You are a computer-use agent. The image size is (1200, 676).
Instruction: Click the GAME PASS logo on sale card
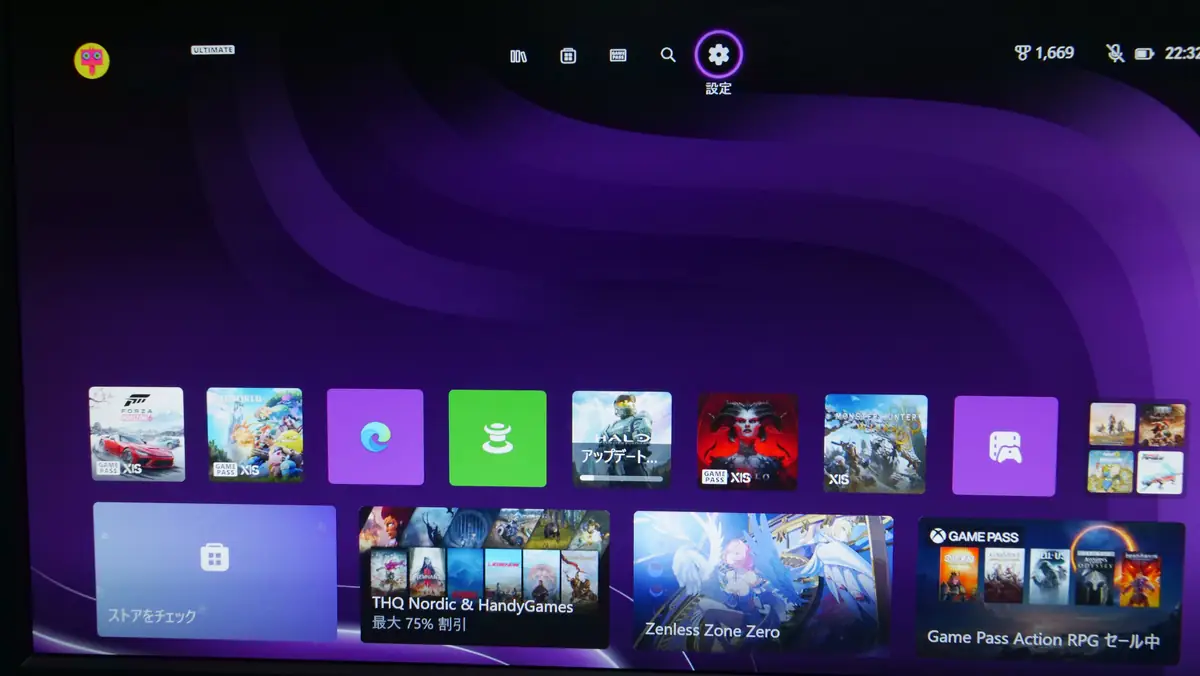pos(974,536)
